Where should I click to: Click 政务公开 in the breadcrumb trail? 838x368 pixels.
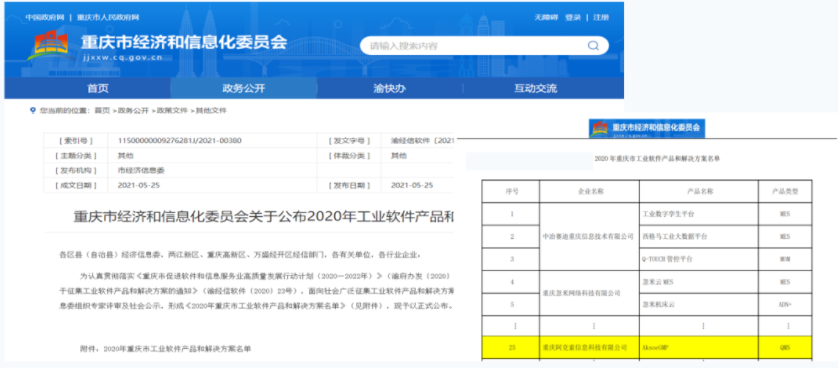click(x=133, y=111)
